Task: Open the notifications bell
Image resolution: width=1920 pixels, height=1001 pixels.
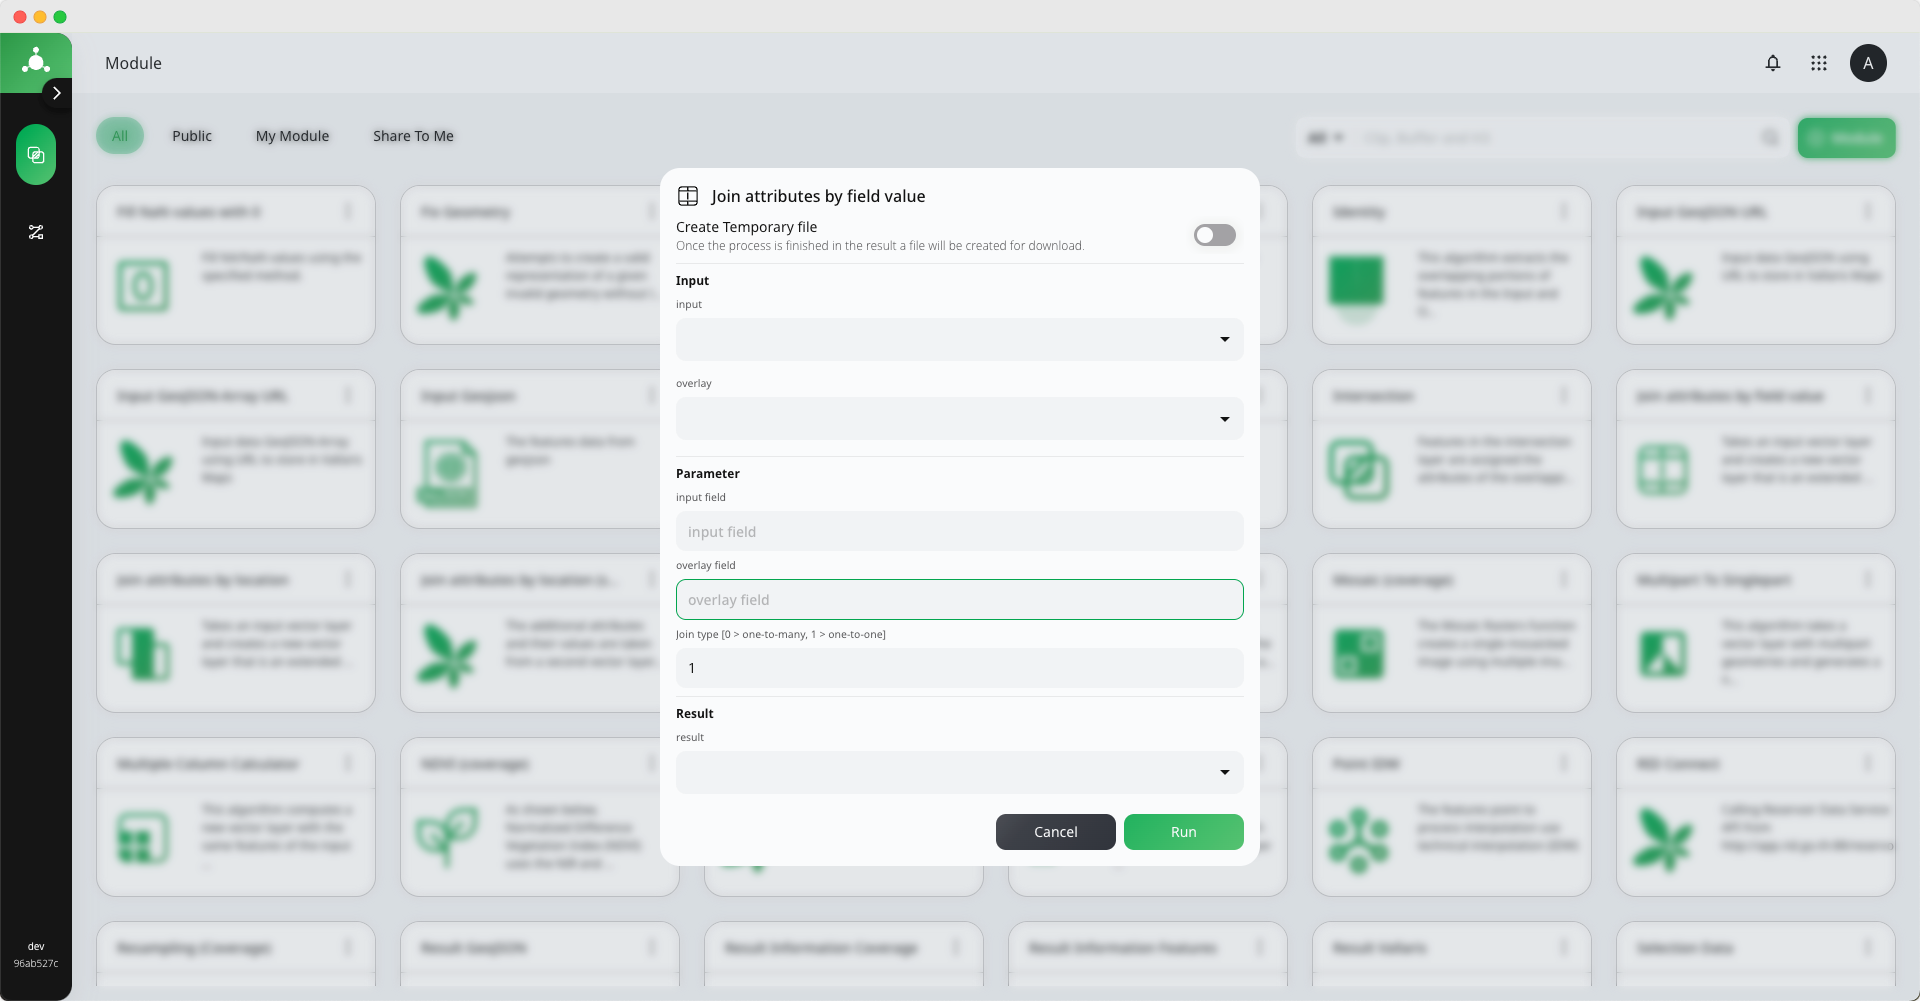Action: point(1773,63)
